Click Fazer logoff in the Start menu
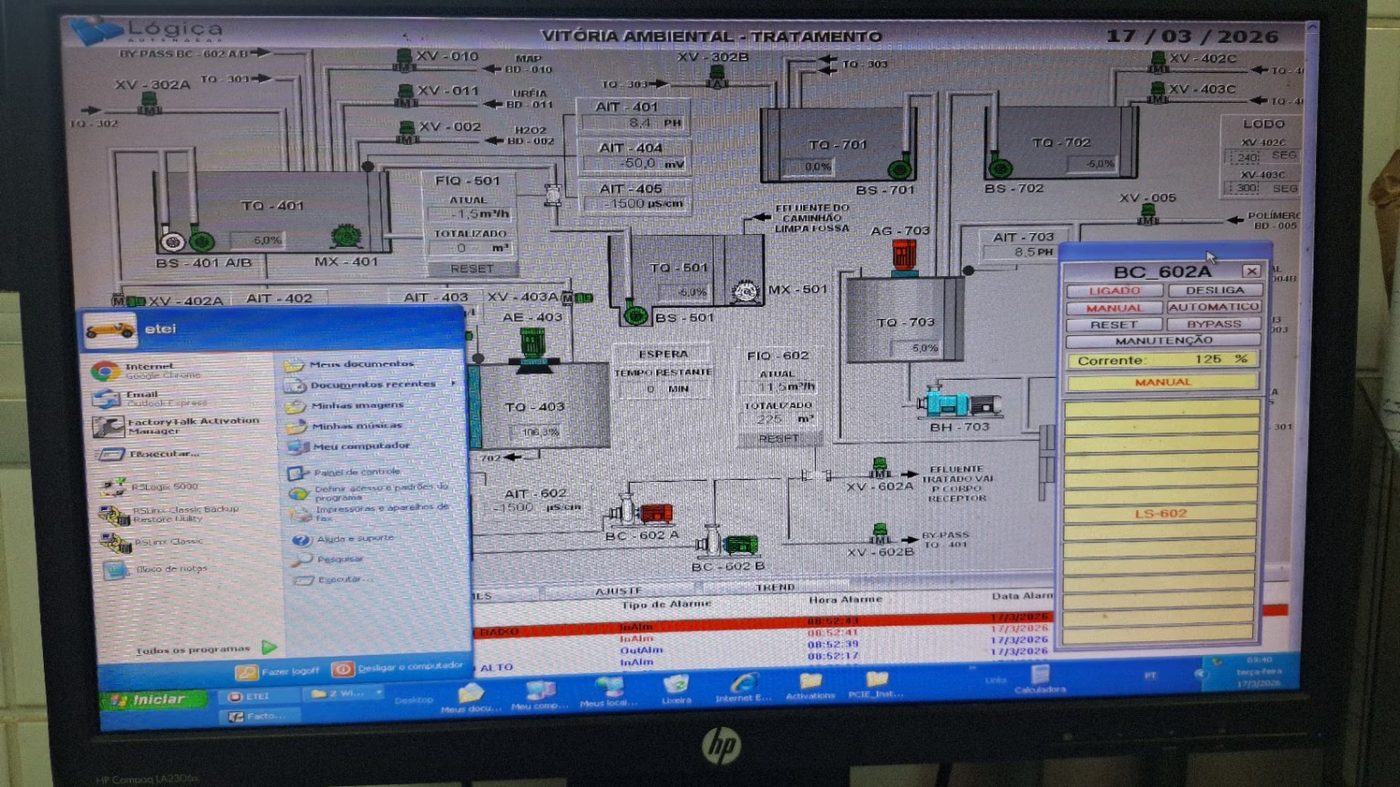 pos(277,672)
